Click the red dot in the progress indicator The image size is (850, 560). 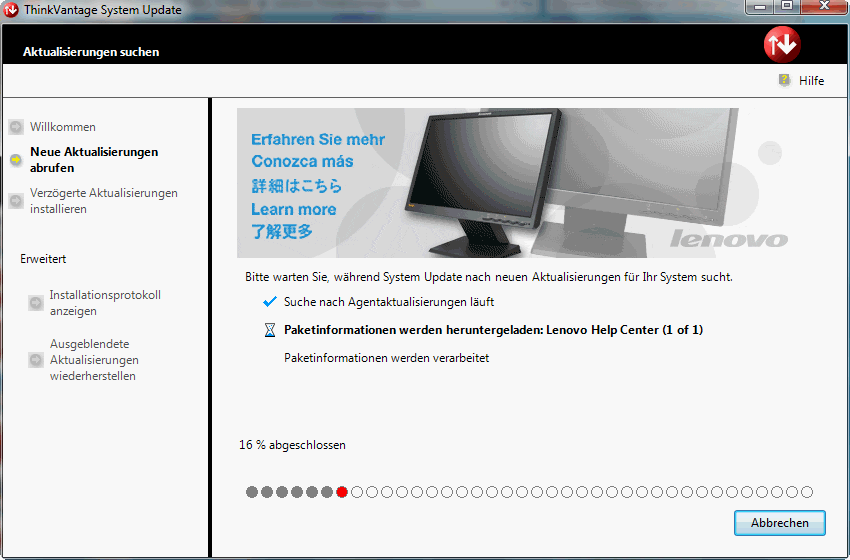[342, 492]
